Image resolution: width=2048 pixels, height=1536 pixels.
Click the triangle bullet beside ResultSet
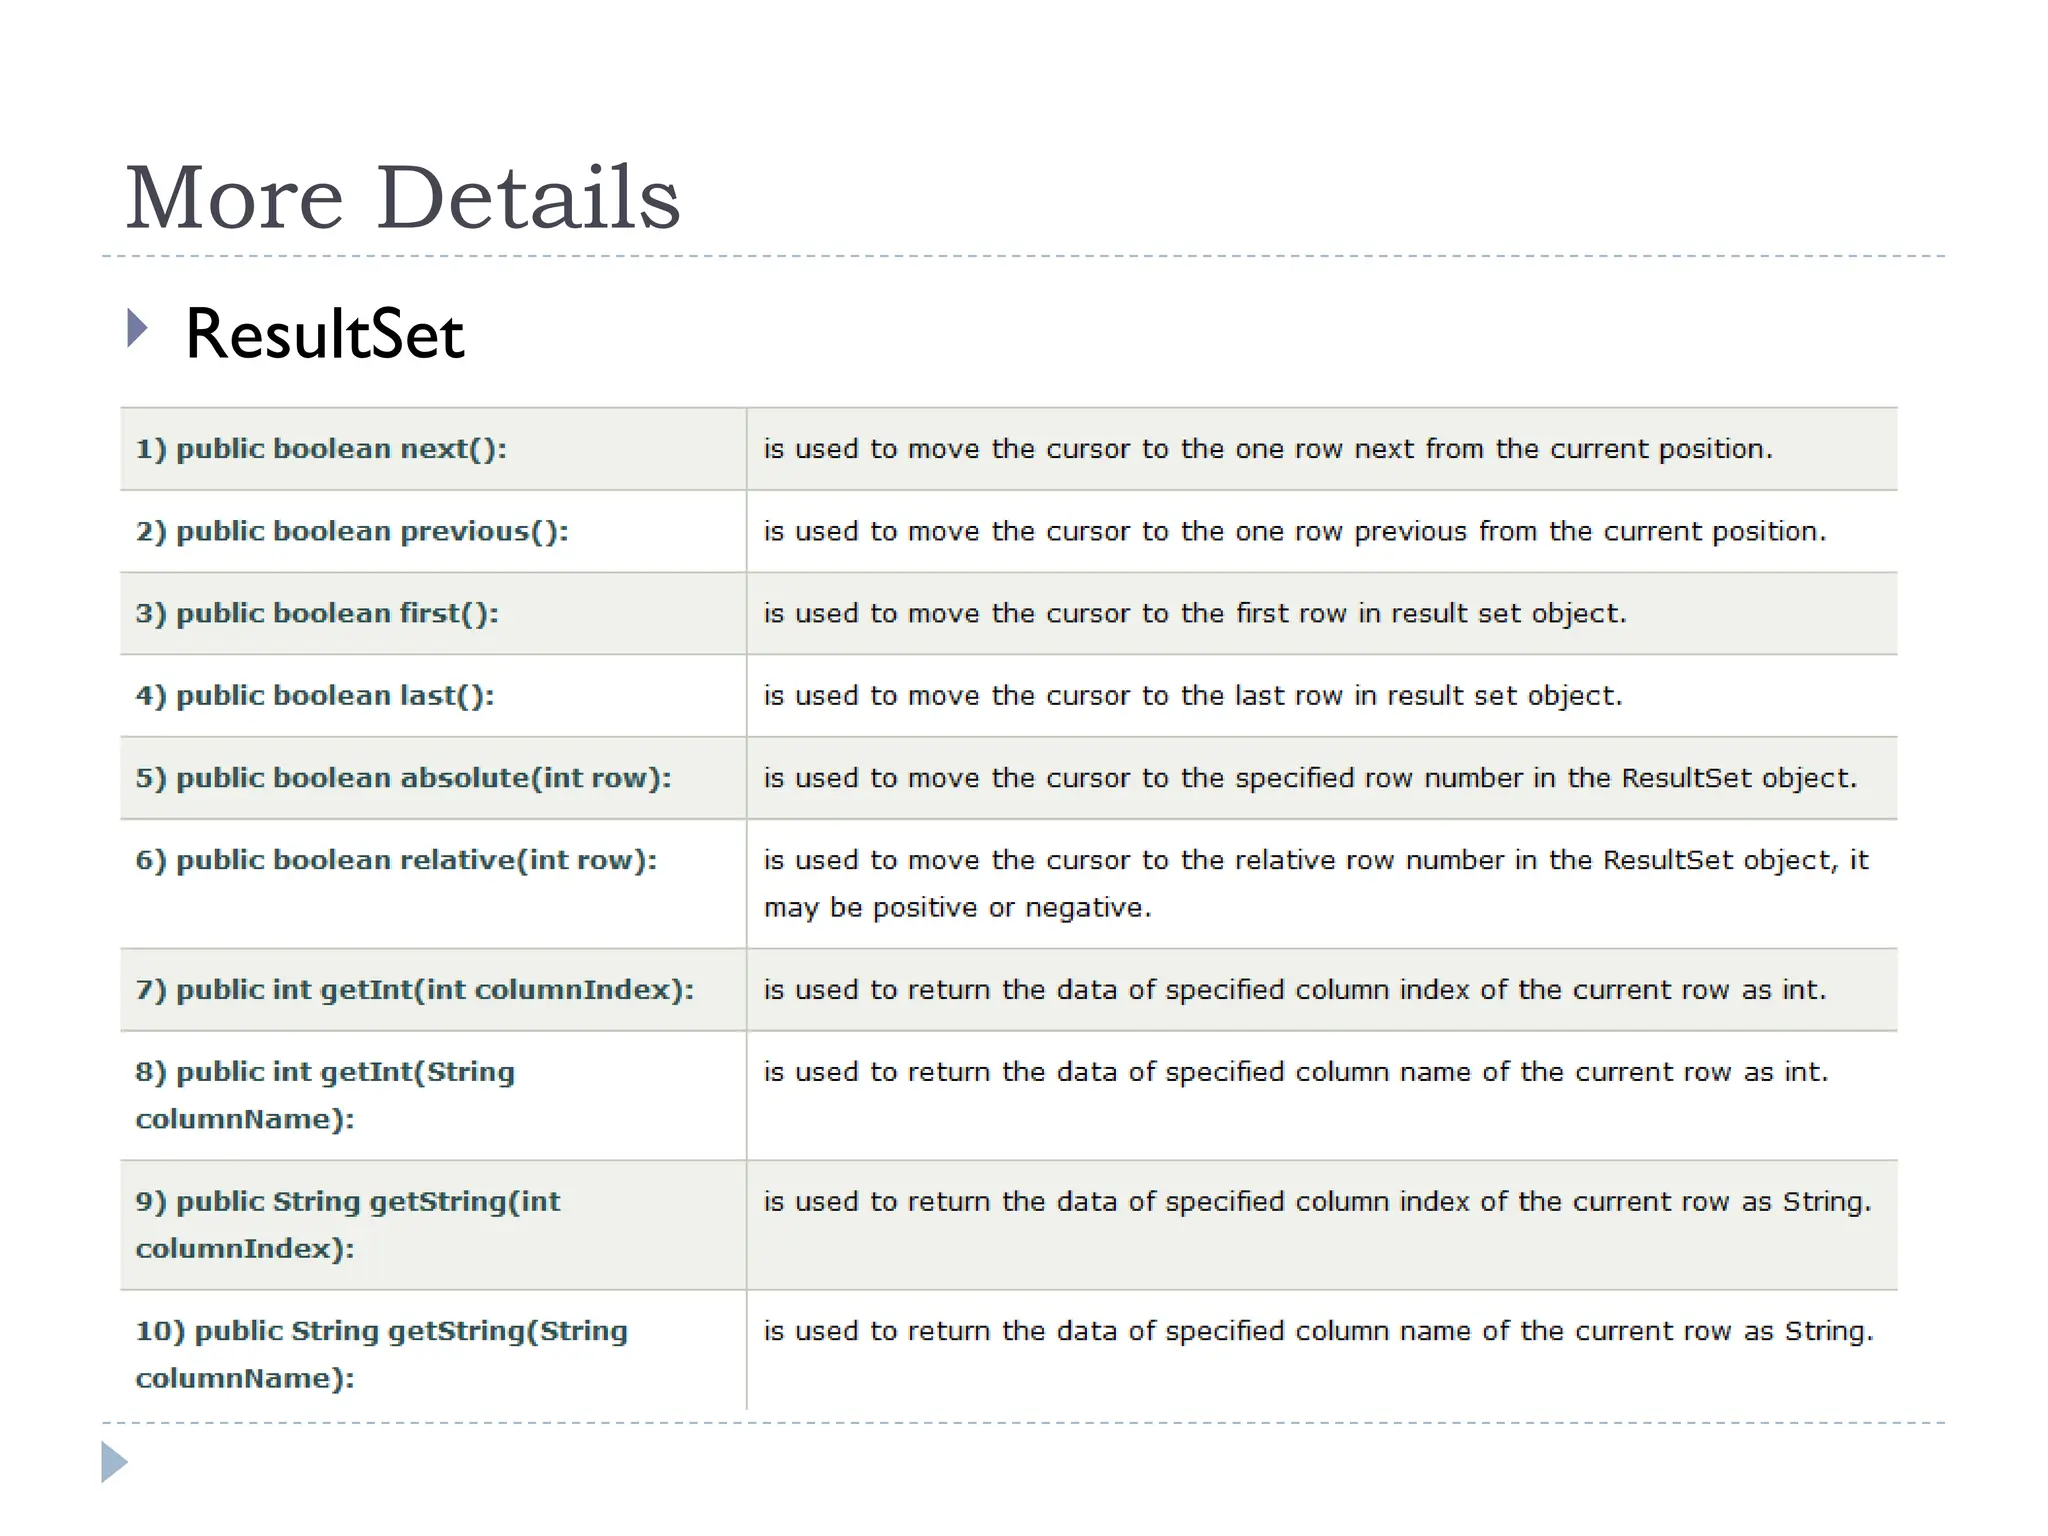point(138,328)
